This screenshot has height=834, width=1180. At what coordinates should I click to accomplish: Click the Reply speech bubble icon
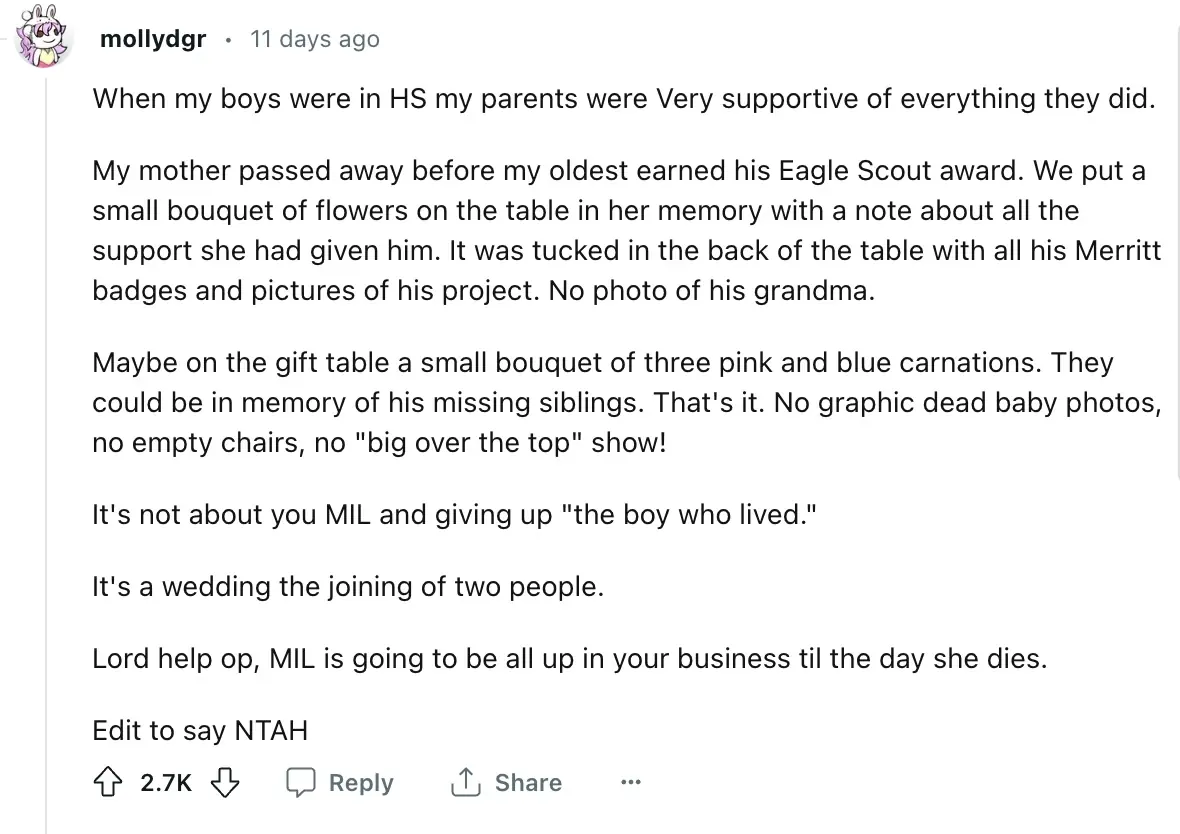click(300, 782)
